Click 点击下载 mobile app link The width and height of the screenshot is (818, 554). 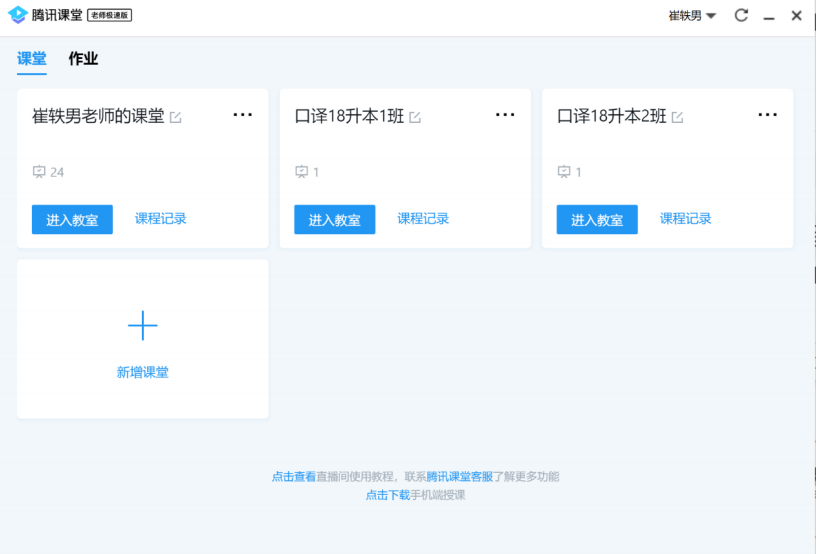point(387,495)
